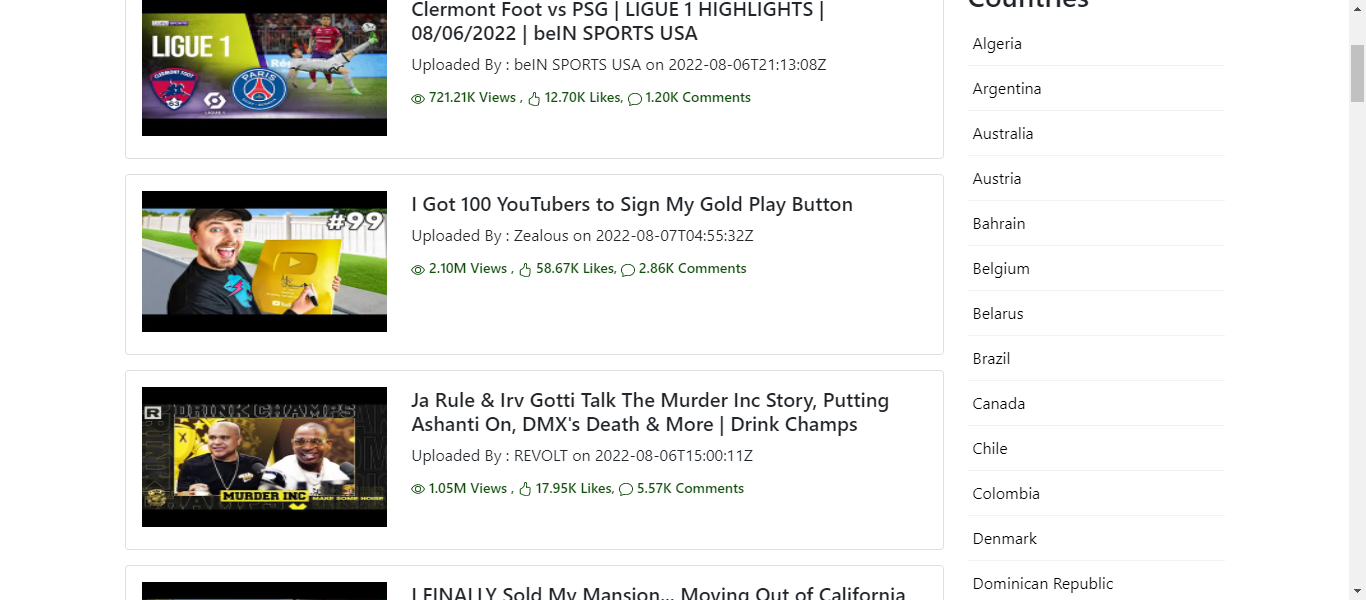This screenshot has height=600, width=1366.
Task: Open the Clermont Foot vs PSG video thumbnail
Action: click(264, 68)
